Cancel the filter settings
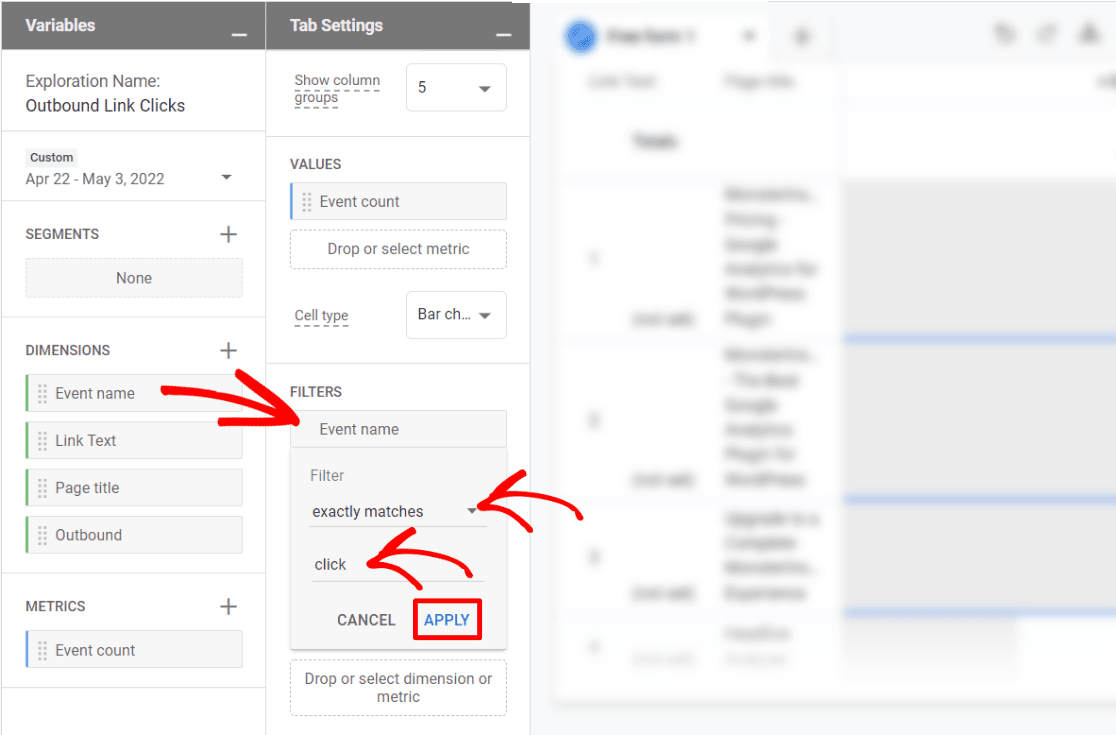Viewport: 1116px width, 735px height. [366, 620]
